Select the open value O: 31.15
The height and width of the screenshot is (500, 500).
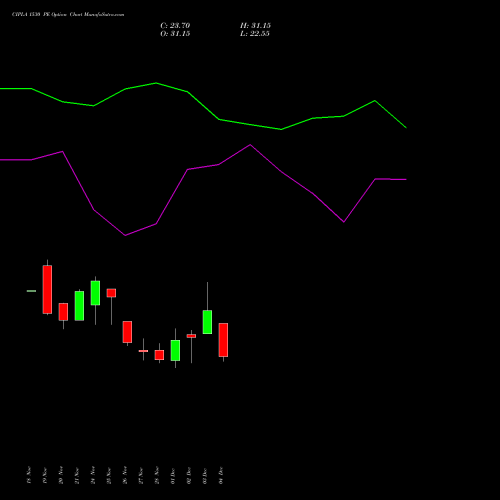pyautogui.click(x=175, y=34)
